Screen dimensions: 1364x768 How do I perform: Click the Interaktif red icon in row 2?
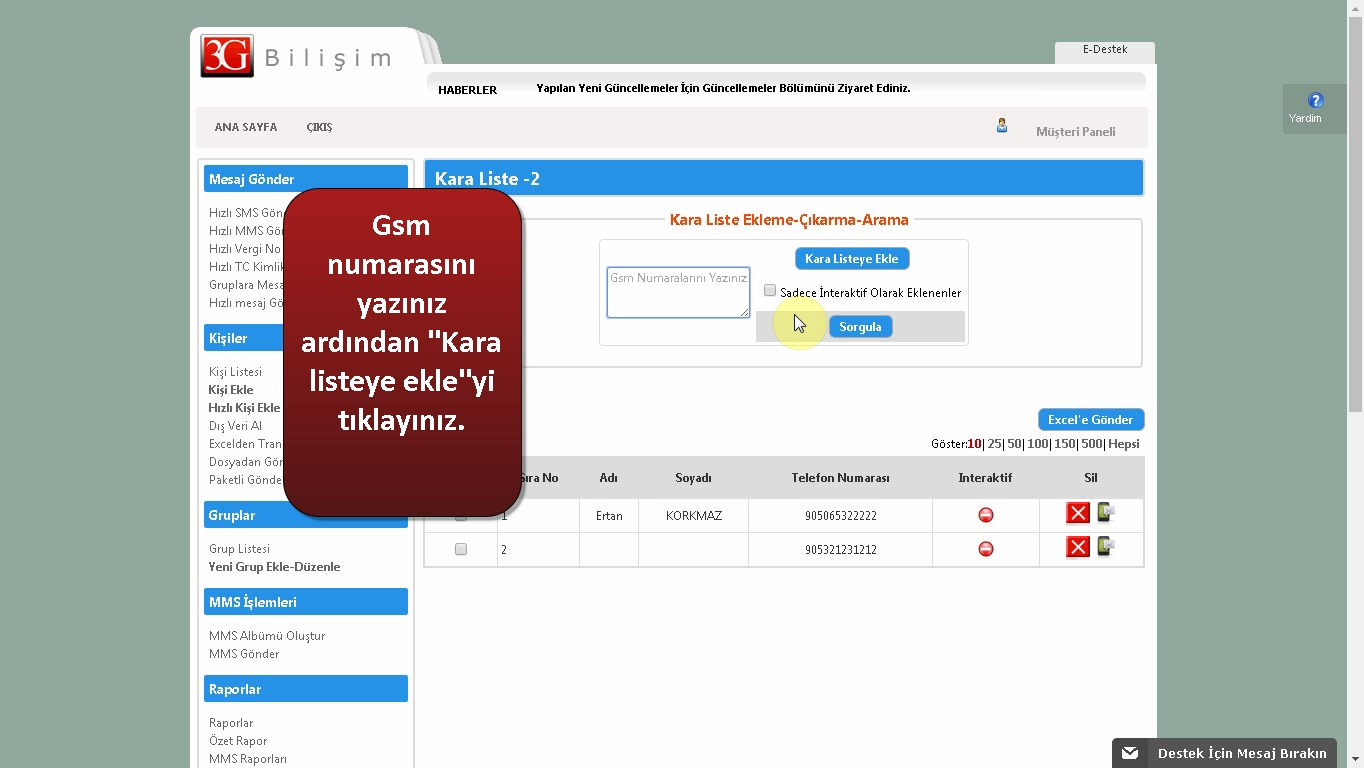pyautogui.click(x=985, y=549)
